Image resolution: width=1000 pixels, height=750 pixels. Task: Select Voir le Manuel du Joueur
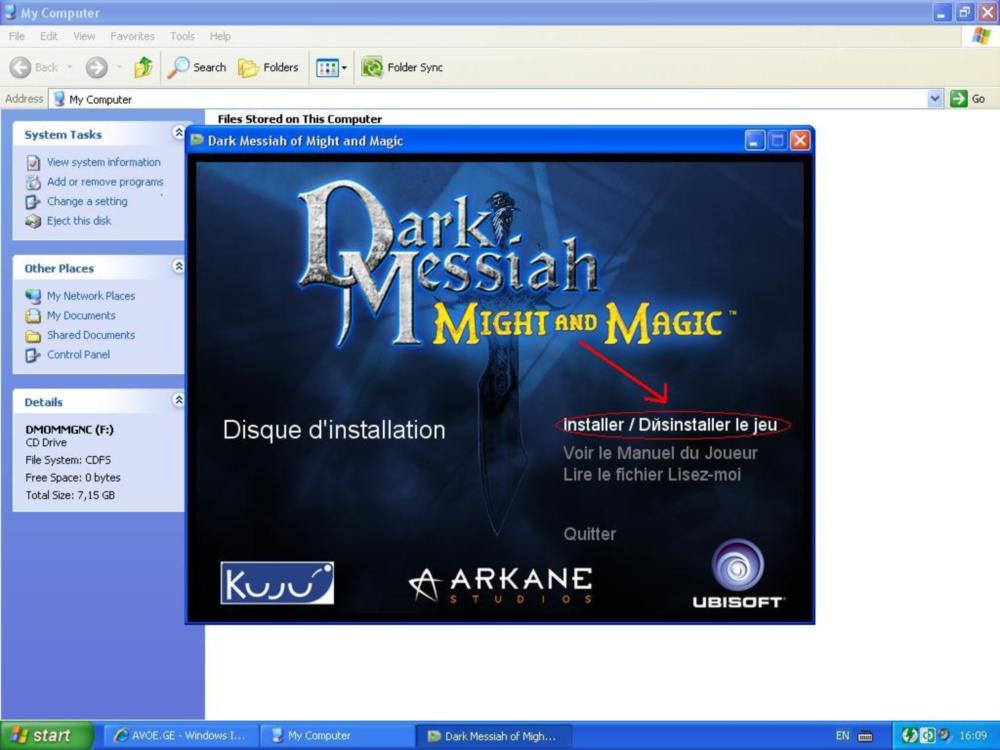pyautogui.click(x=660, y=453)
